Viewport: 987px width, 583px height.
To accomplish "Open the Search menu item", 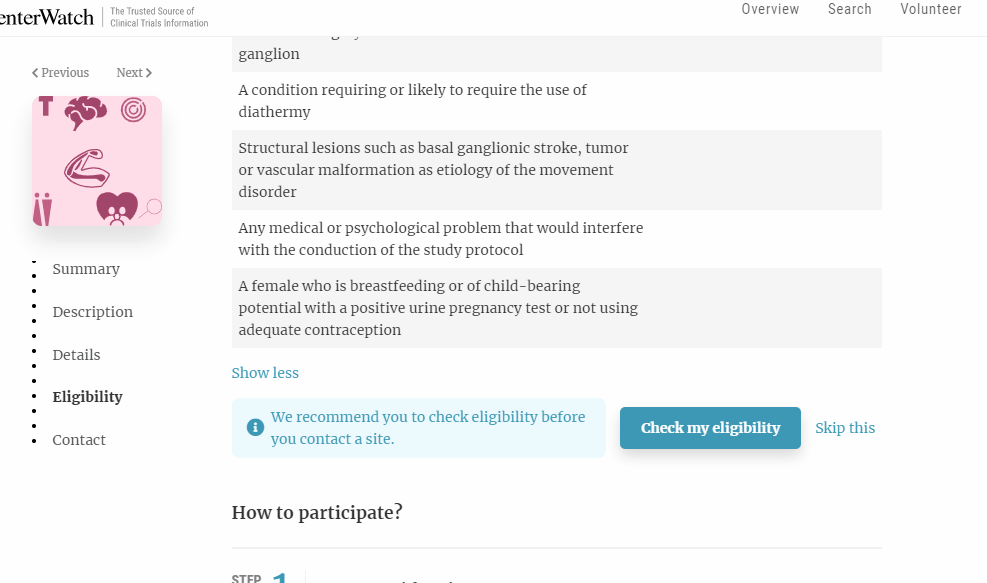I will [849, 9].
